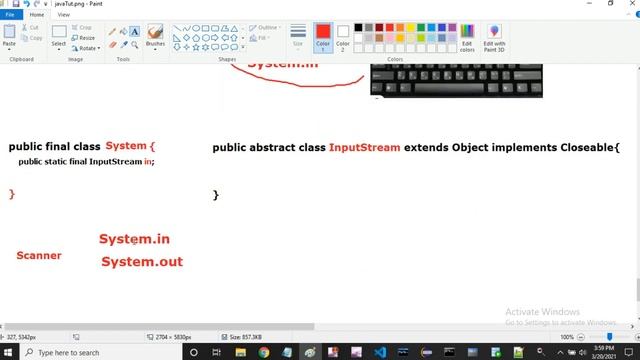Open the shape Fill dropdown
Viewport: 640px width, 360px height.
tap(260, 38)
